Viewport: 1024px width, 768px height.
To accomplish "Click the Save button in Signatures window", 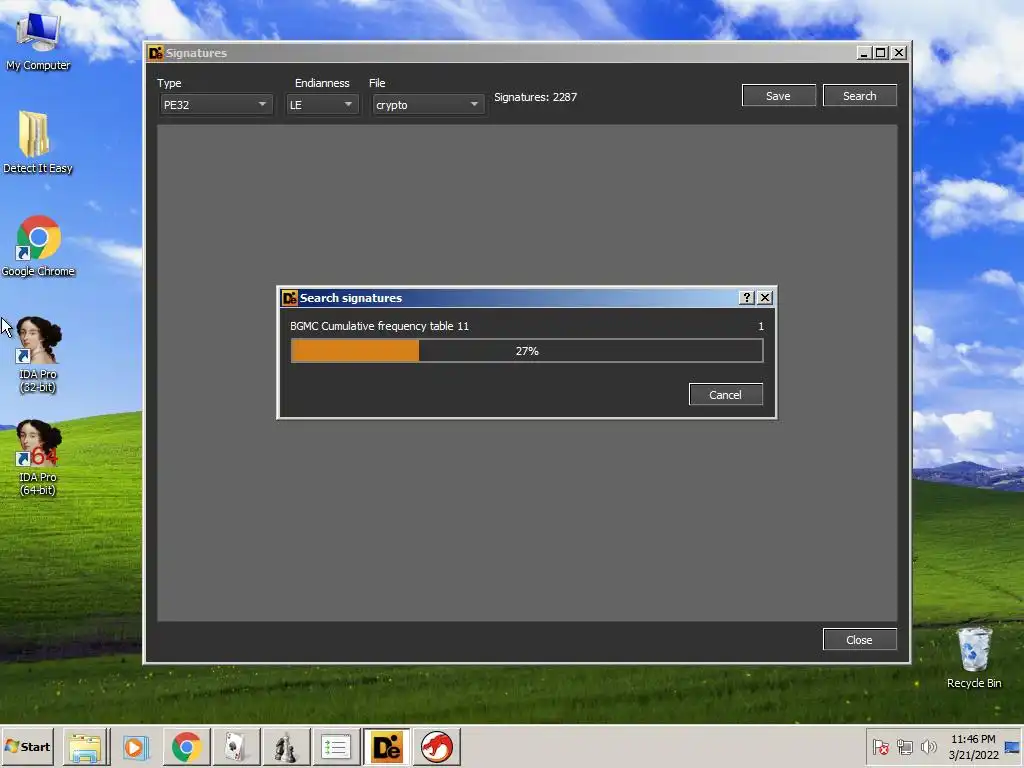I will tap(778, 96).
